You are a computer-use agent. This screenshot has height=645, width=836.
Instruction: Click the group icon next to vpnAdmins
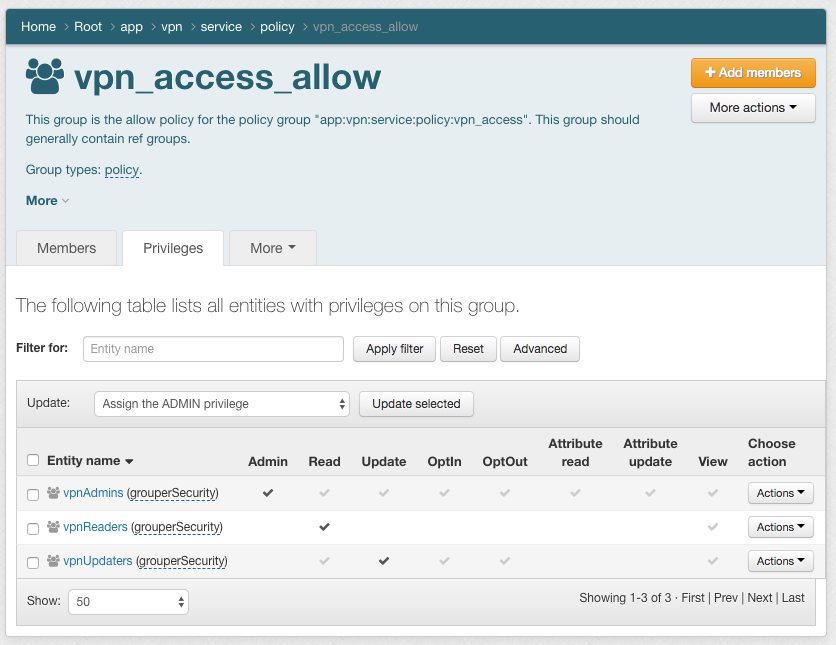click(x=54, y=493)
